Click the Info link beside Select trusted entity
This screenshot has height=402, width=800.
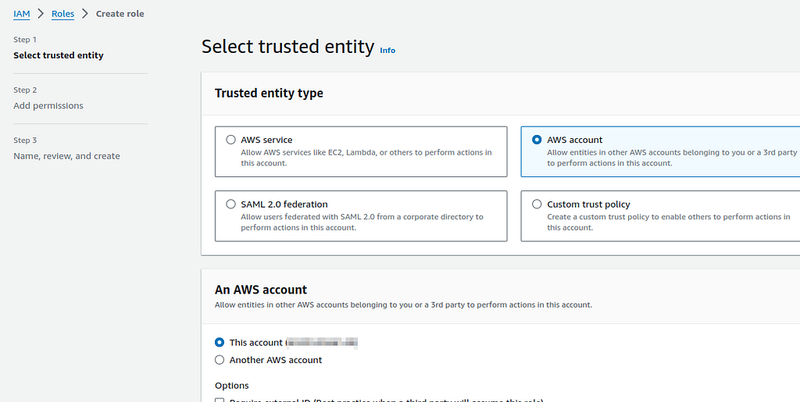pyautogui.click(x=387, y=50)
